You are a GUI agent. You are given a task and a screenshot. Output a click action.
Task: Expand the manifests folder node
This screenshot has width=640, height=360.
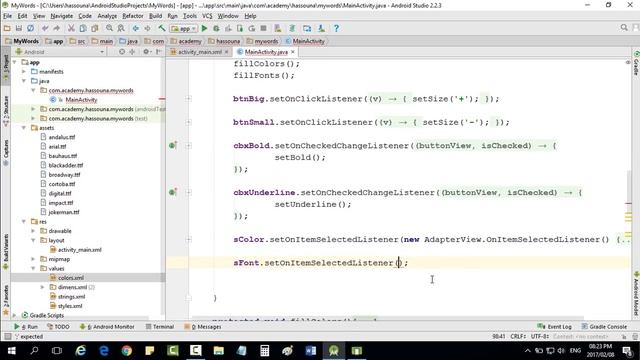coord(24,71)
